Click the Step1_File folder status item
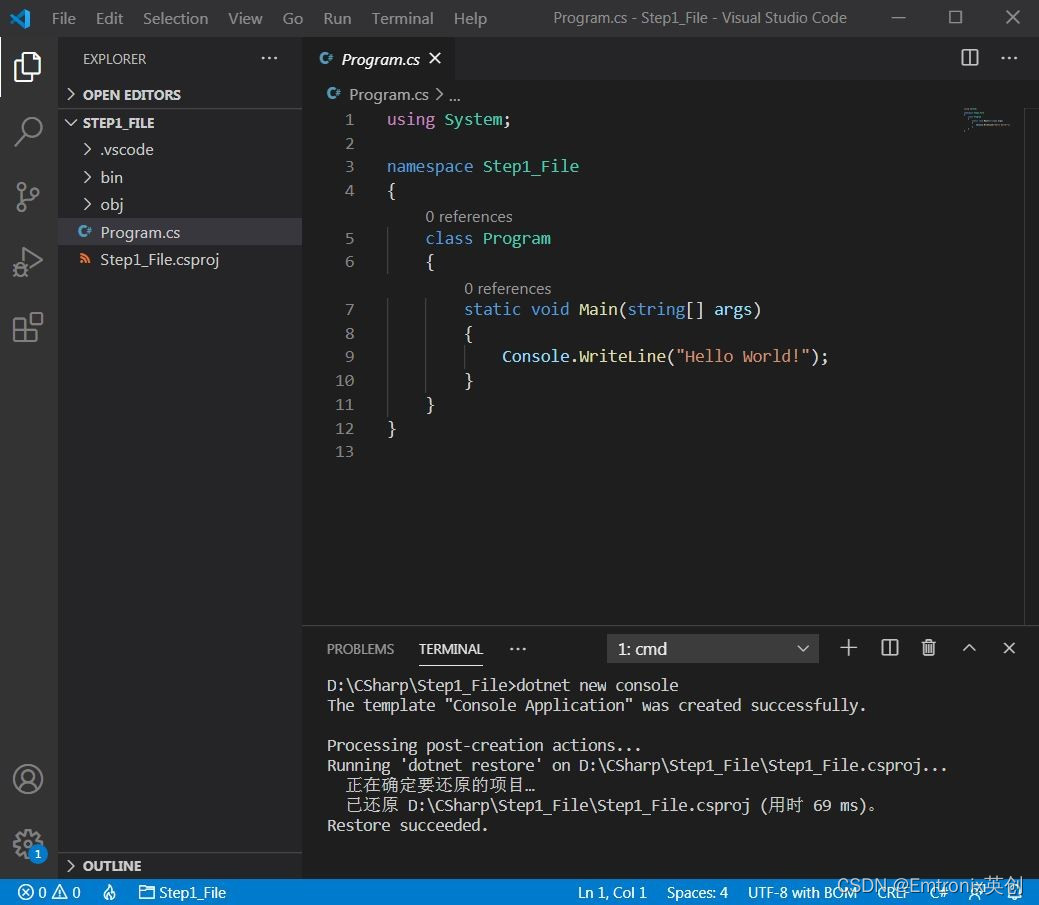Screen dimensions: 1039x905 point(182,892)
